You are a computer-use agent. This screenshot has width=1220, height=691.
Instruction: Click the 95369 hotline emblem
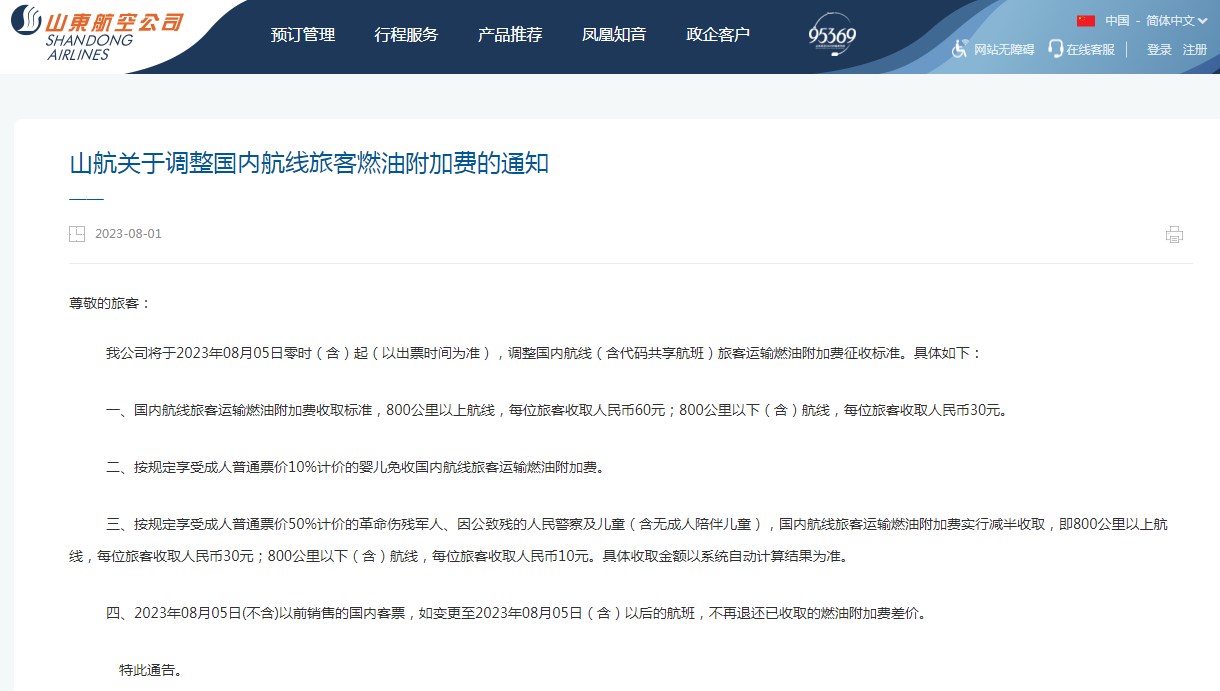pos(832,35)
